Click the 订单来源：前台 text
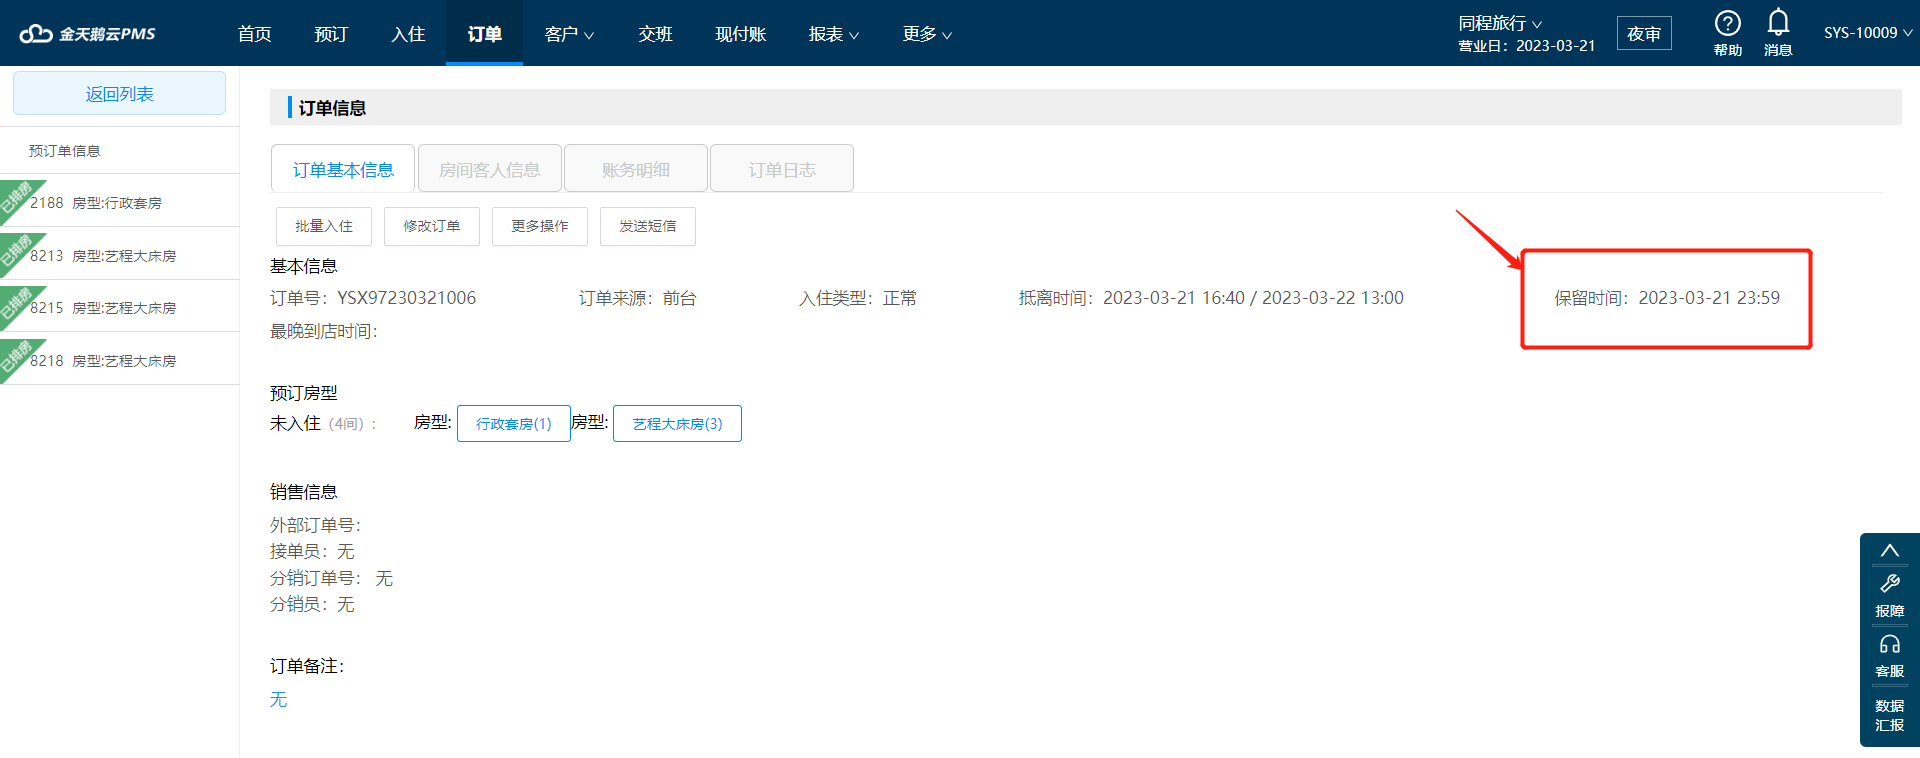This screenshot has height=758, width=1920. click(637, 298)
